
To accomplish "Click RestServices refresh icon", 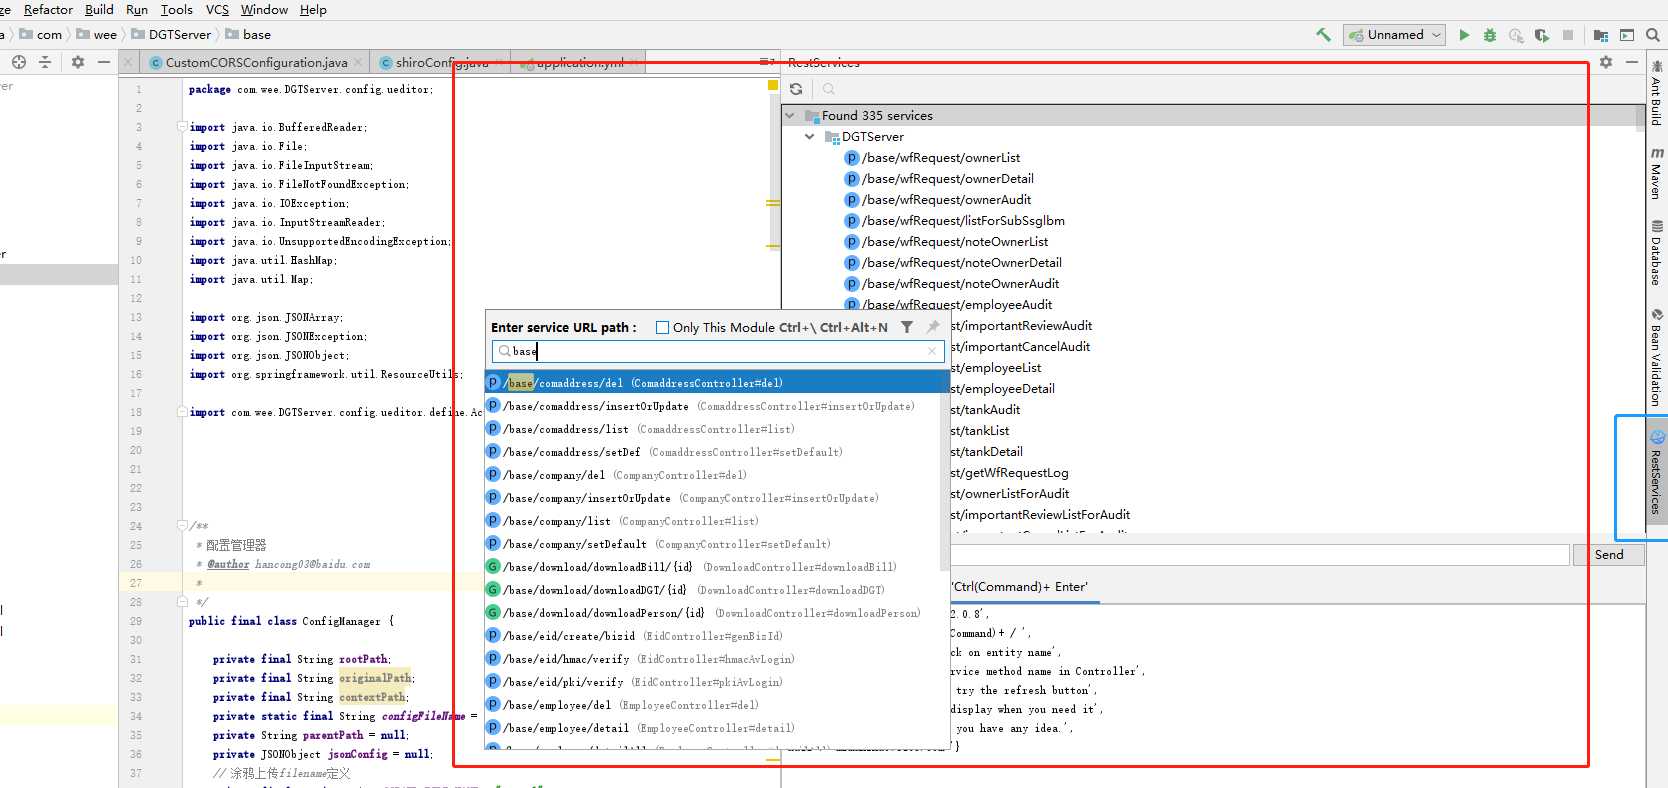I will pos(796,89).
